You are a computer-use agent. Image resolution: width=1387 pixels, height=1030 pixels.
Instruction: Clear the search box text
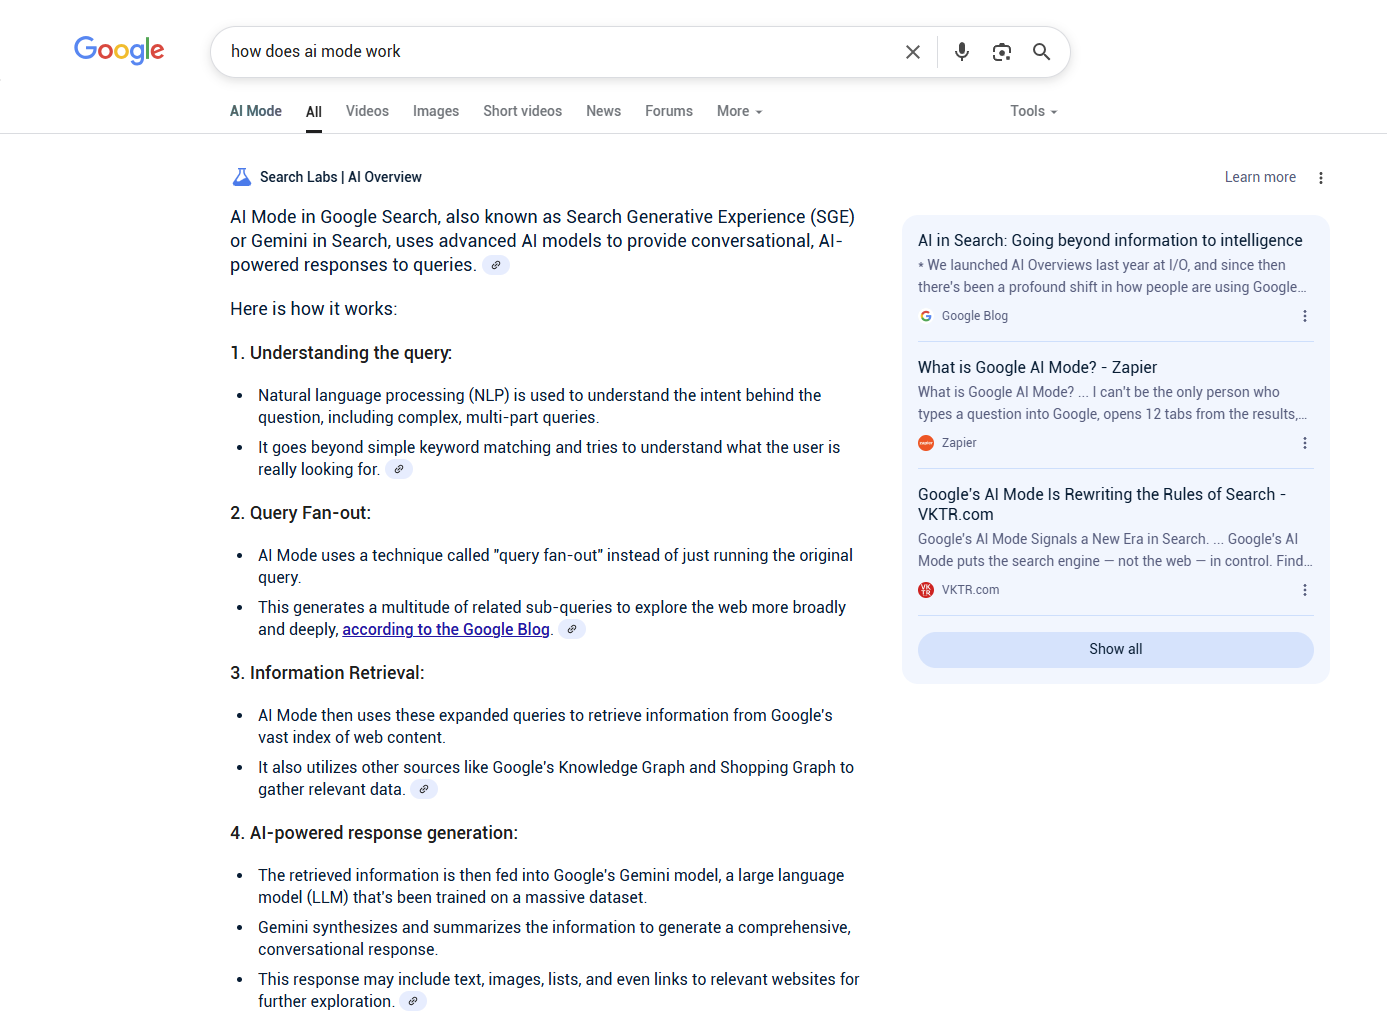tap(913, 52)
